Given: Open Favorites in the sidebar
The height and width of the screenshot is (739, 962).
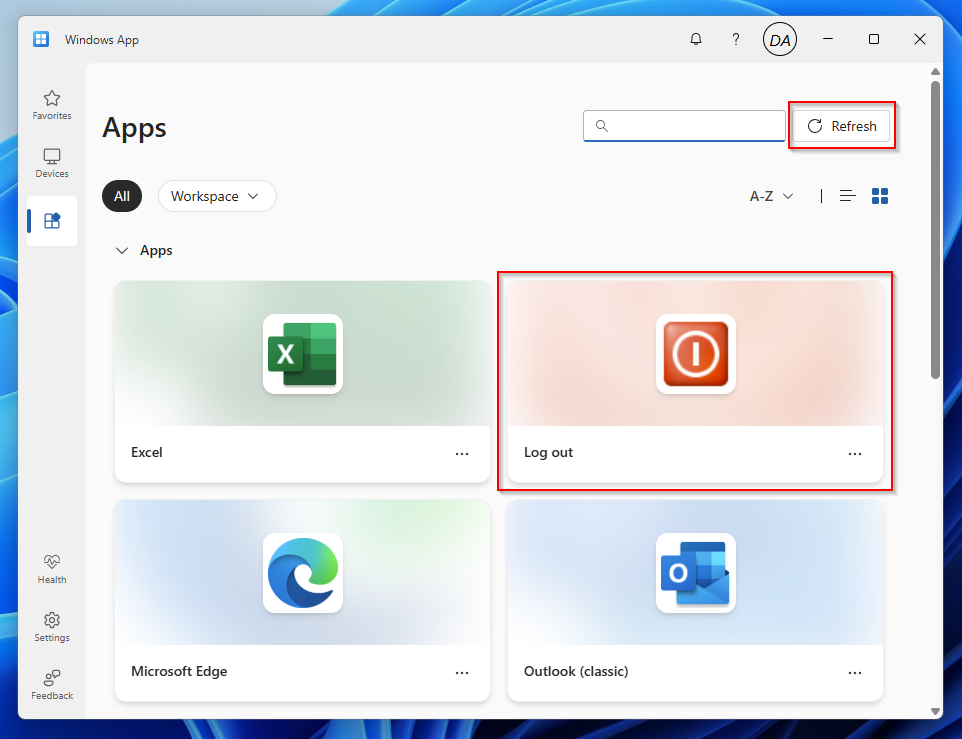Looking at the screenshot, I should click(52, 105).
